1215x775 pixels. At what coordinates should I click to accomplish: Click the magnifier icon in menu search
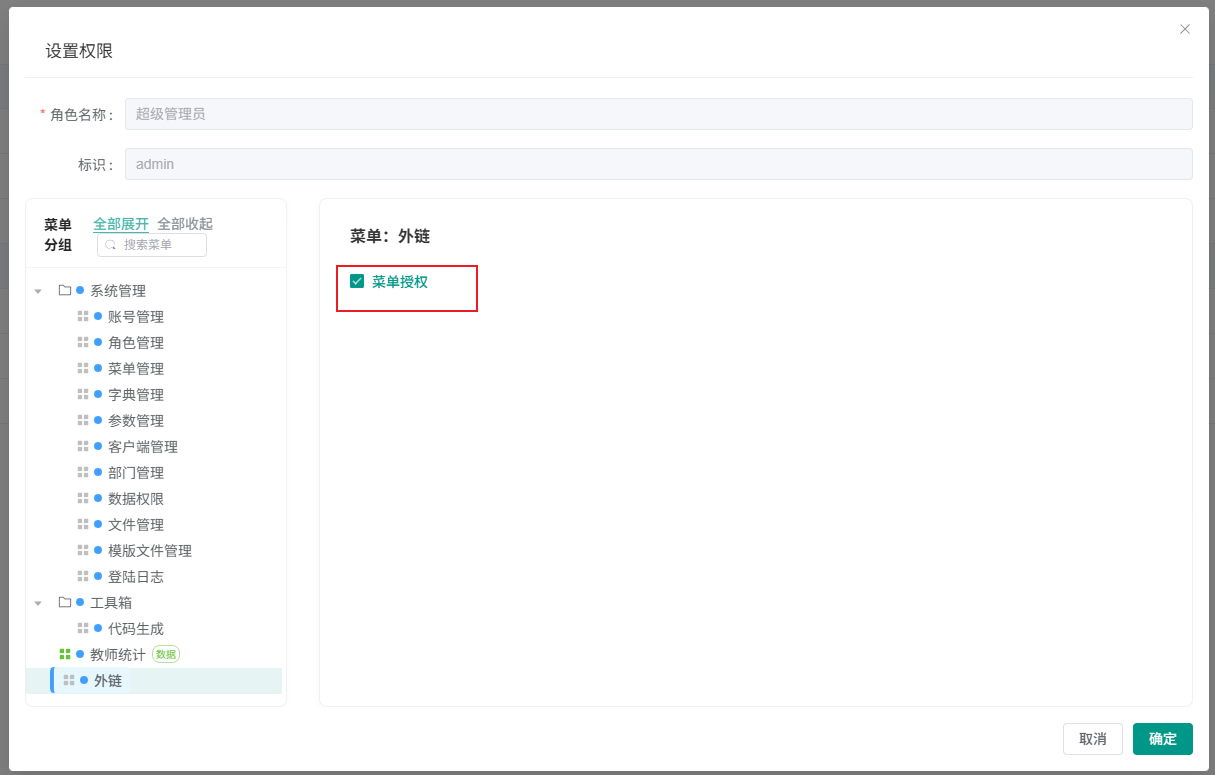click(x=111, y=245)
